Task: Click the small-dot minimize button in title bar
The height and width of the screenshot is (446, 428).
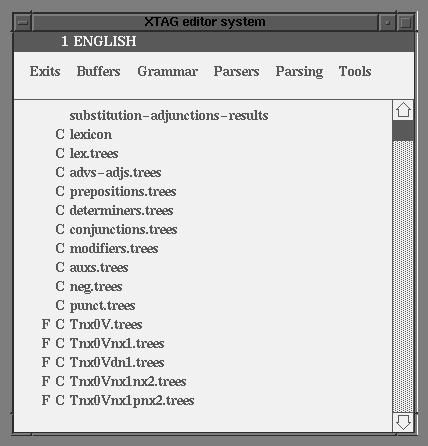Action: (x=387, y=23)
